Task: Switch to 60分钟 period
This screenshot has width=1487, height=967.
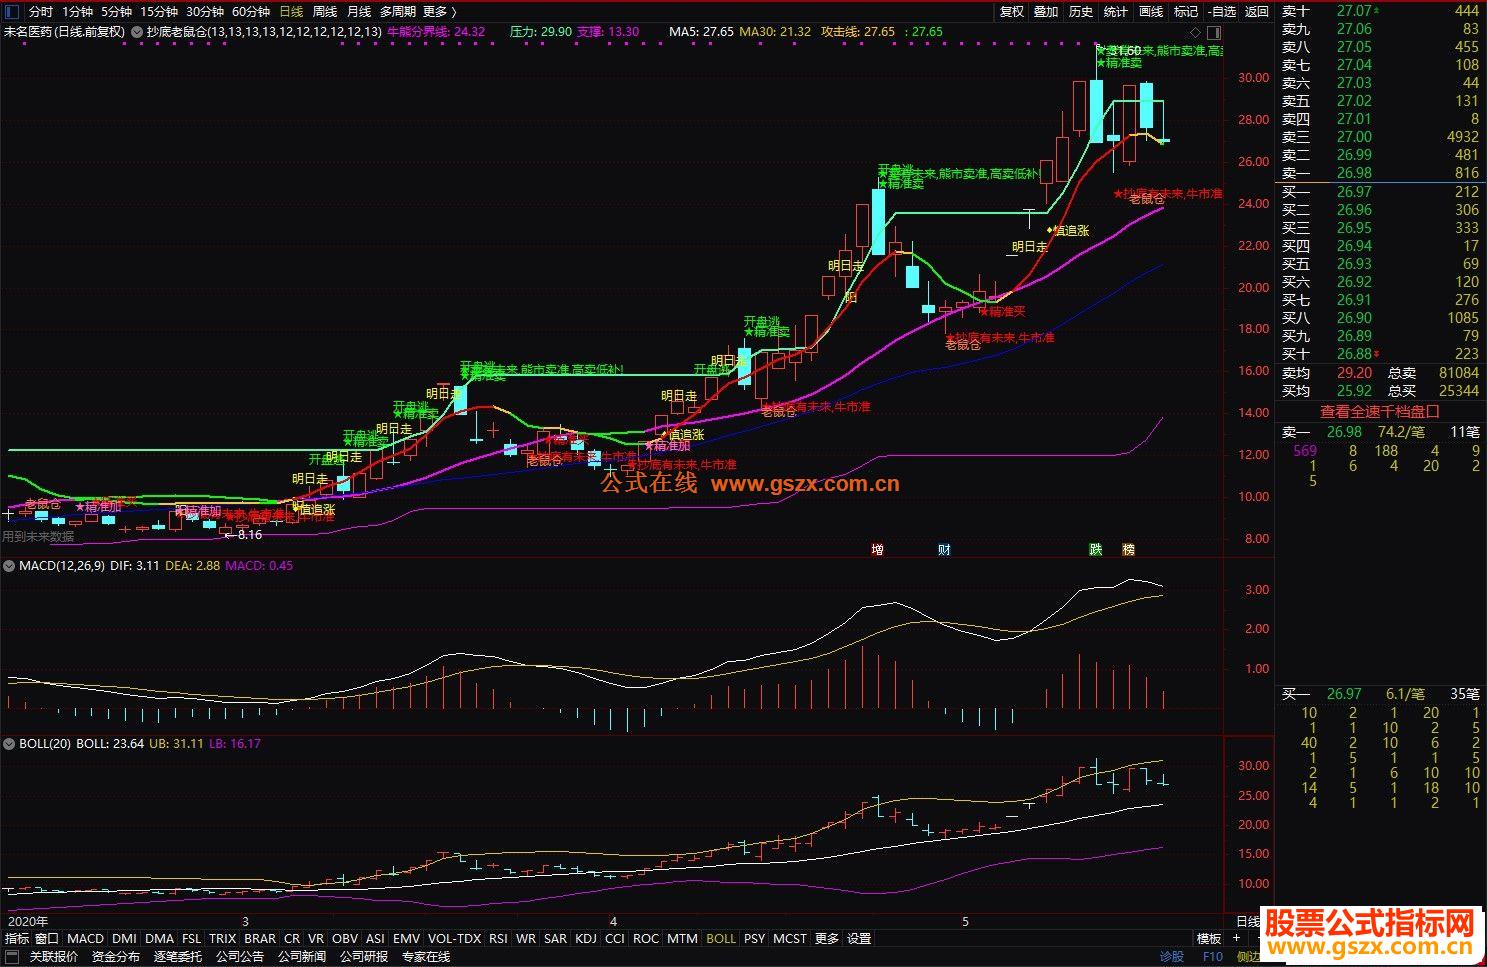Action: pyautogui.click(x=250, y=12)
